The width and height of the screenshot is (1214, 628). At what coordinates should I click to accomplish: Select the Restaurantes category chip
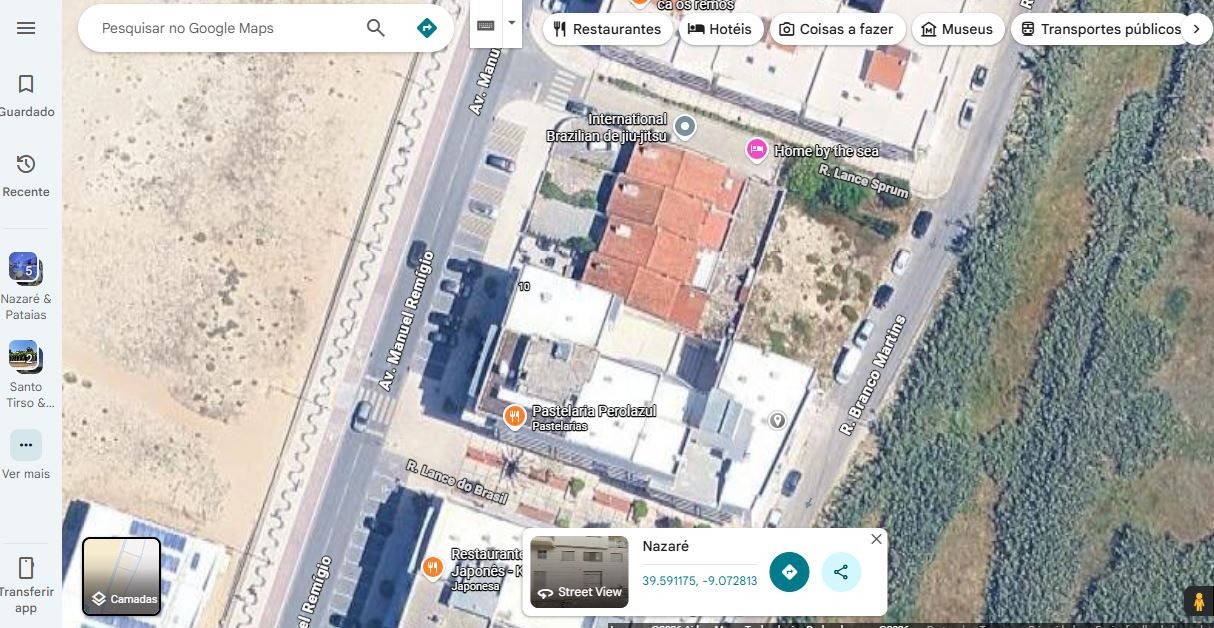coord(607,29)
